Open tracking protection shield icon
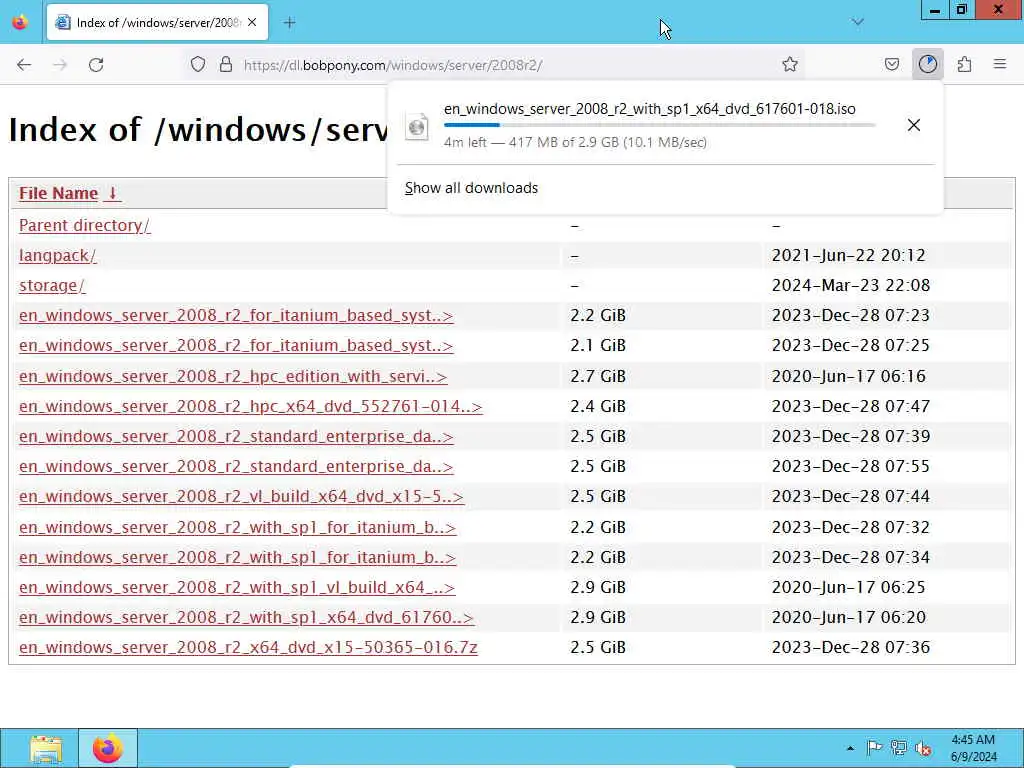1024x768 pixels. 198,65
